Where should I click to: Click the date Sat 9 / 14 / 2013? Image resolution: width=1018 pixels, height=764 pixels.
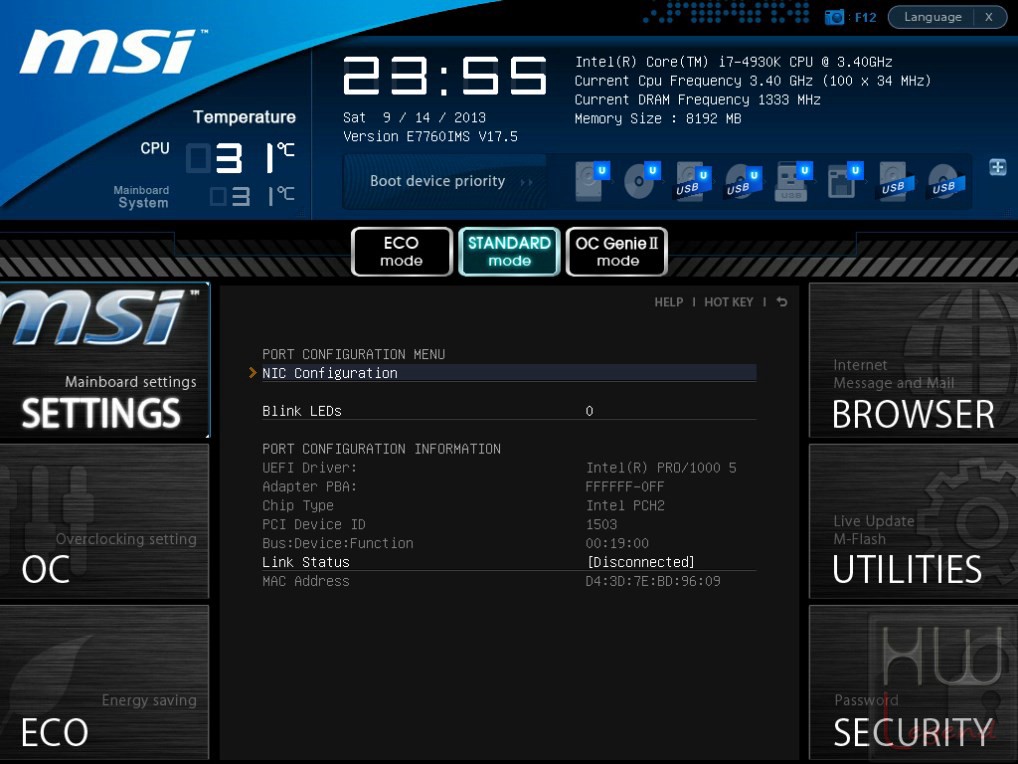pyautogui.click(x=414, y=117)
